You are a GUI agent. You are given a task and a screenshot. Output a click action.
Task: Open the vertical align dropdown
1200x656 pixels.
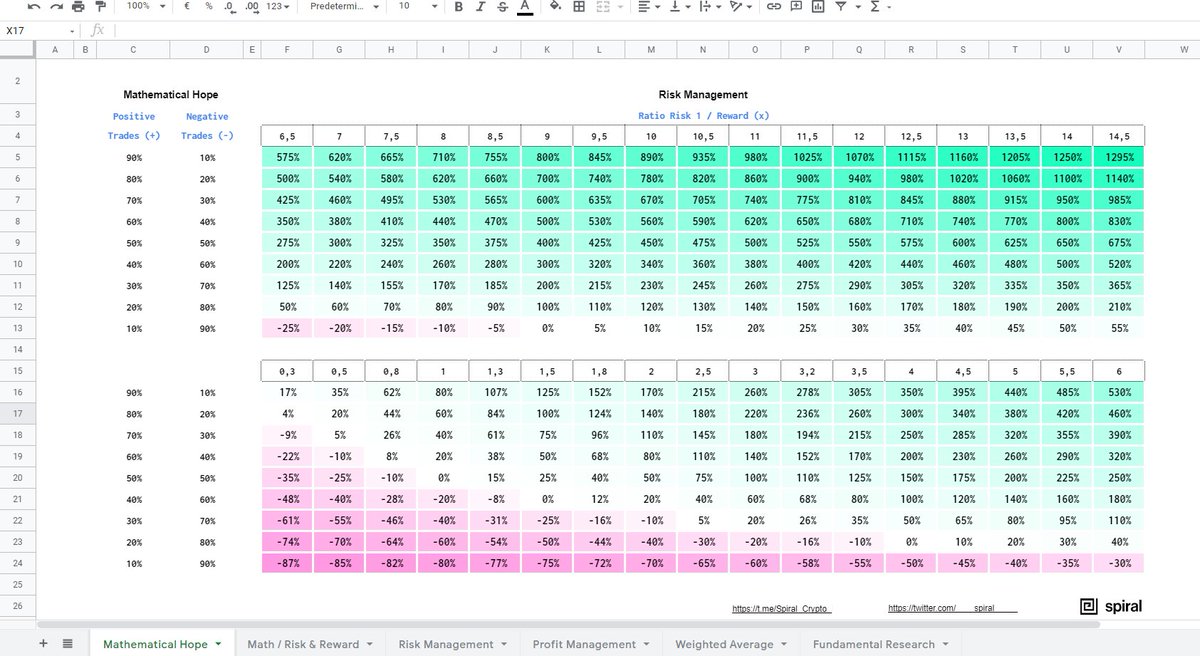678,6
